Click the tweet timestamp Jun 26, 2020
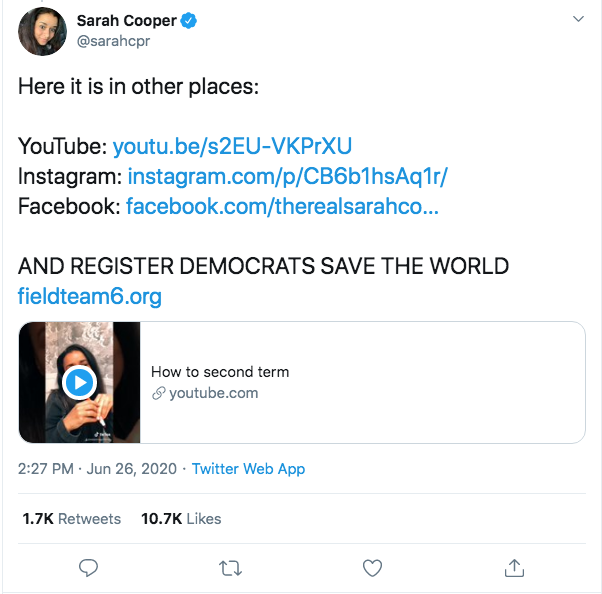 (97, 469)
